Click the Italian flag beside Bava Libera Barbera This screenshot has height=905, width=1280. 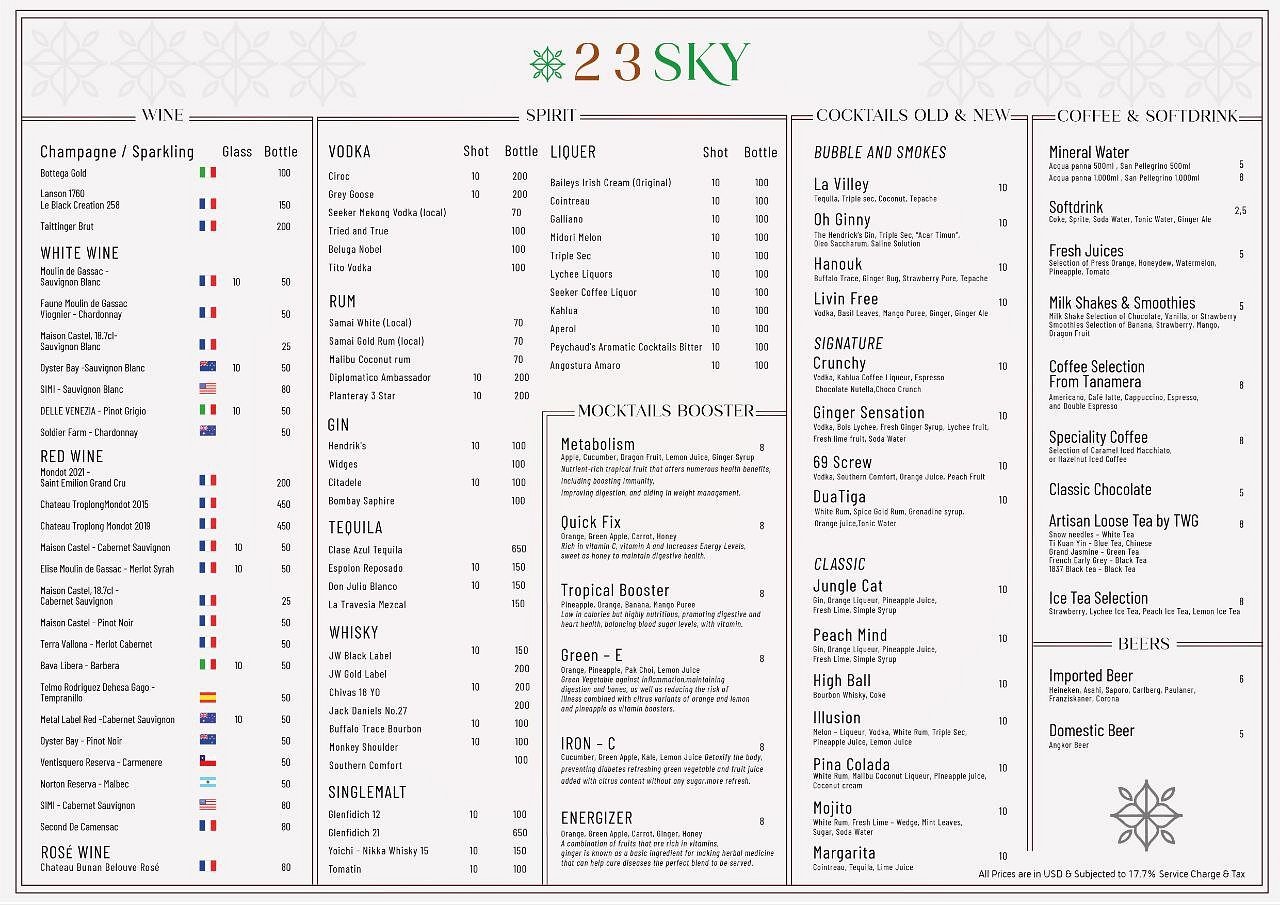(207, 664)
